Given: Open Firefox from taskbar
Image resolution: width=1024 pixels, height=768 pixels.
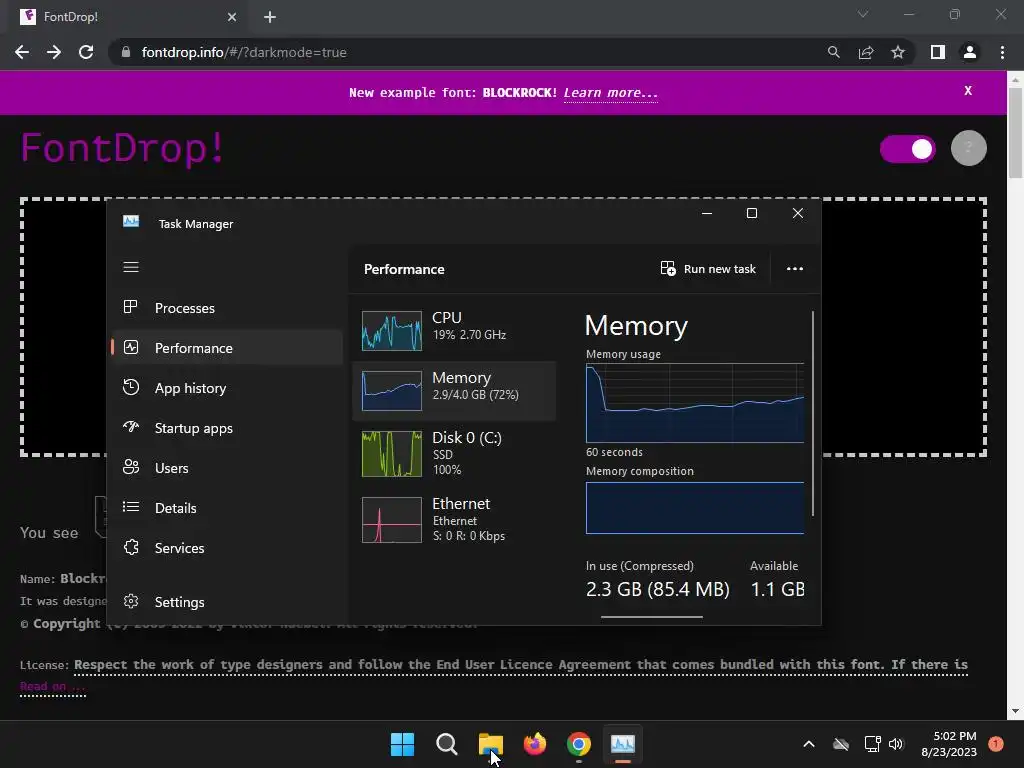Looking at the screenshot, I should (535, 744).
